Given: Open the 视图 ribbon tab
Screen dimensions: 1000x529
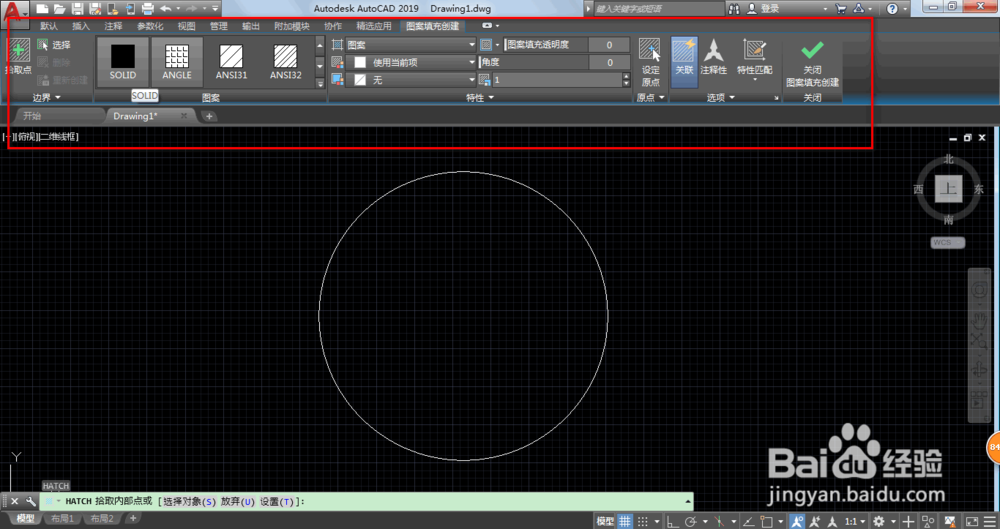Looking at the screenshot, I should tap(186, 26).
